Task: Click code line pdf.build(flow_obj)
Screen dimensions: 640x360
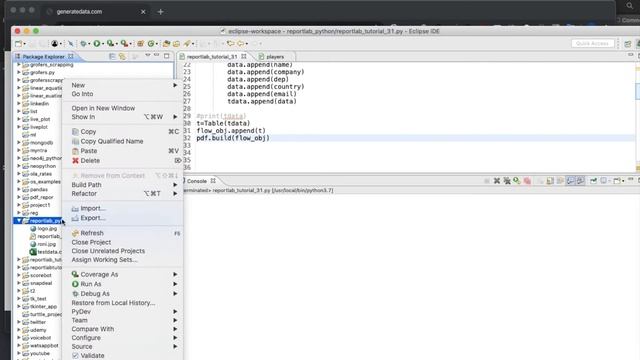Action: pos(233,138)
